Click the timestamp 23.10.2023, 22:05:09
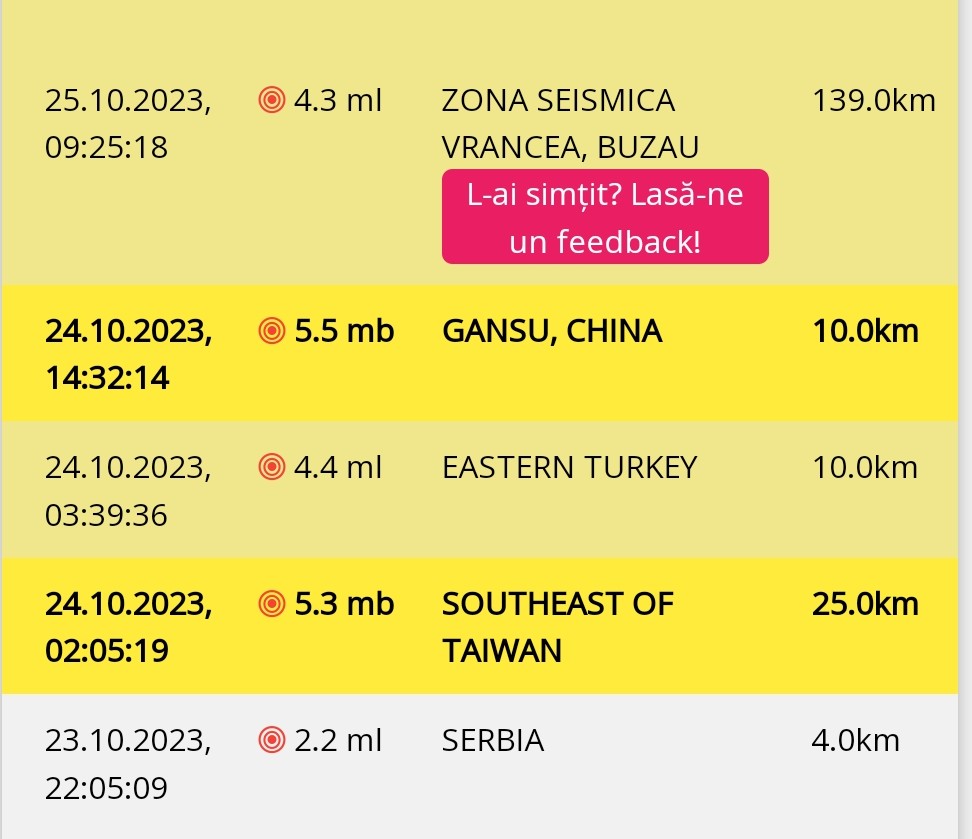 tap(128, 763)
